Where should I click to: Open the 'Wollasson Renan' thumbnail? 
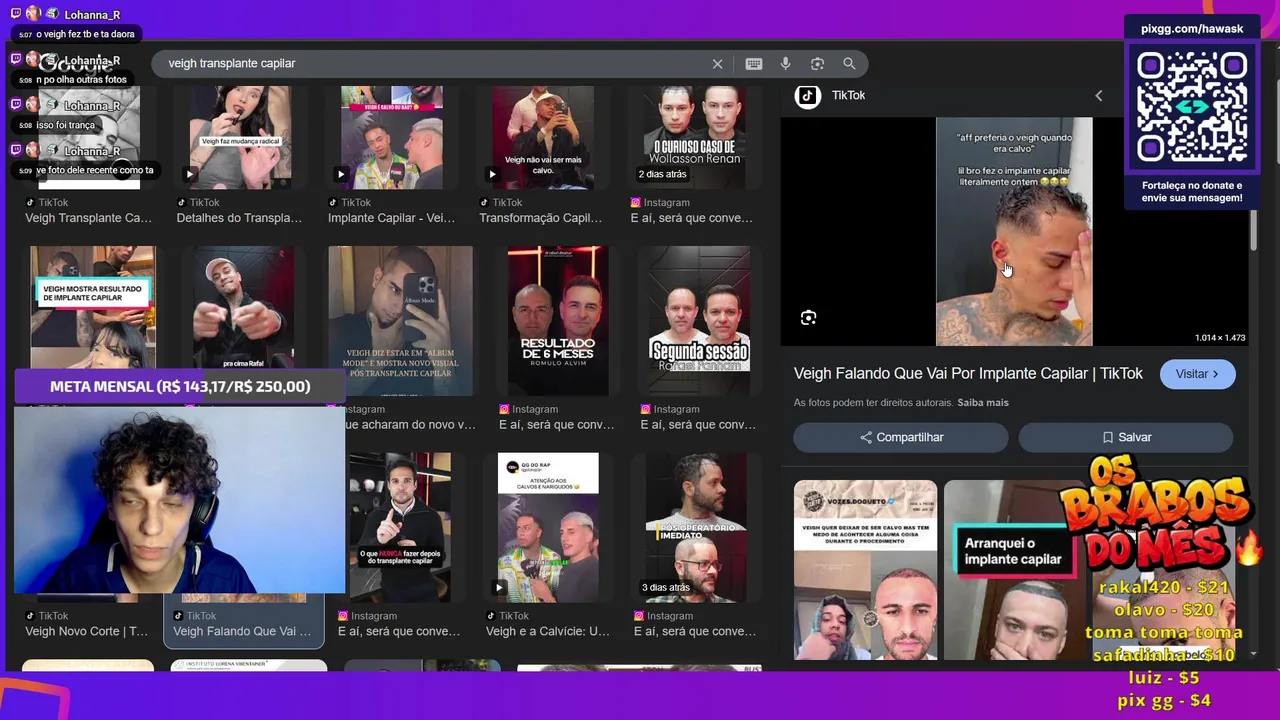pyautogui.click(x=694, y=138)
